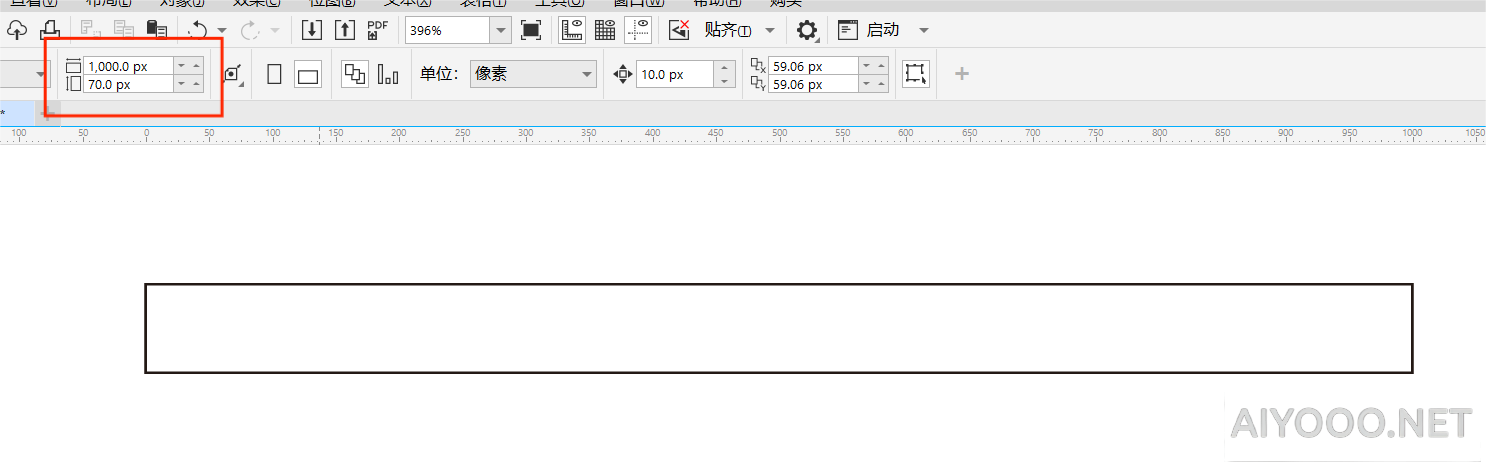1486x467 pixels.
Task: Open the undo history dropdown arrow
Action: (x=222, y=30)
